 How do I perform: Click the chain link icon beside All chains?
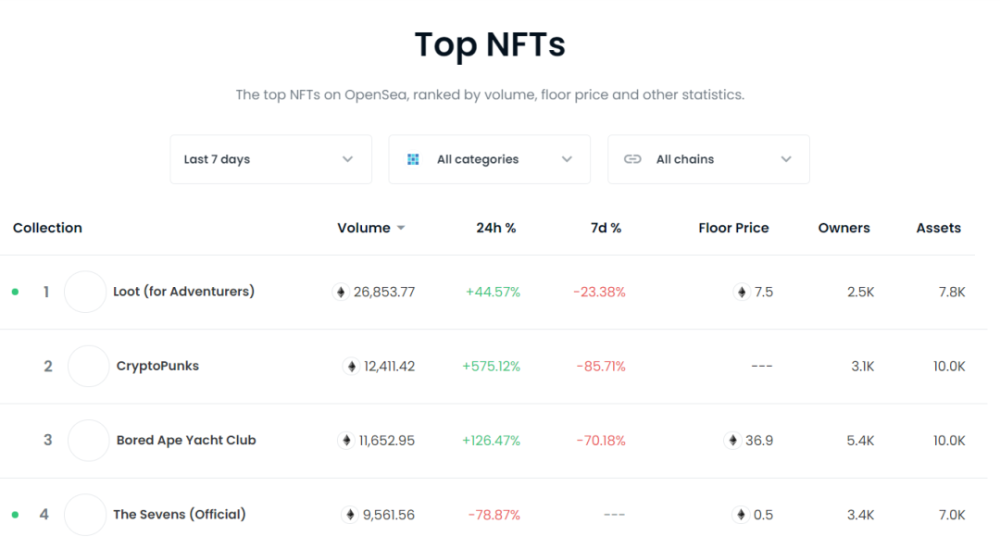tap(632, 159)
